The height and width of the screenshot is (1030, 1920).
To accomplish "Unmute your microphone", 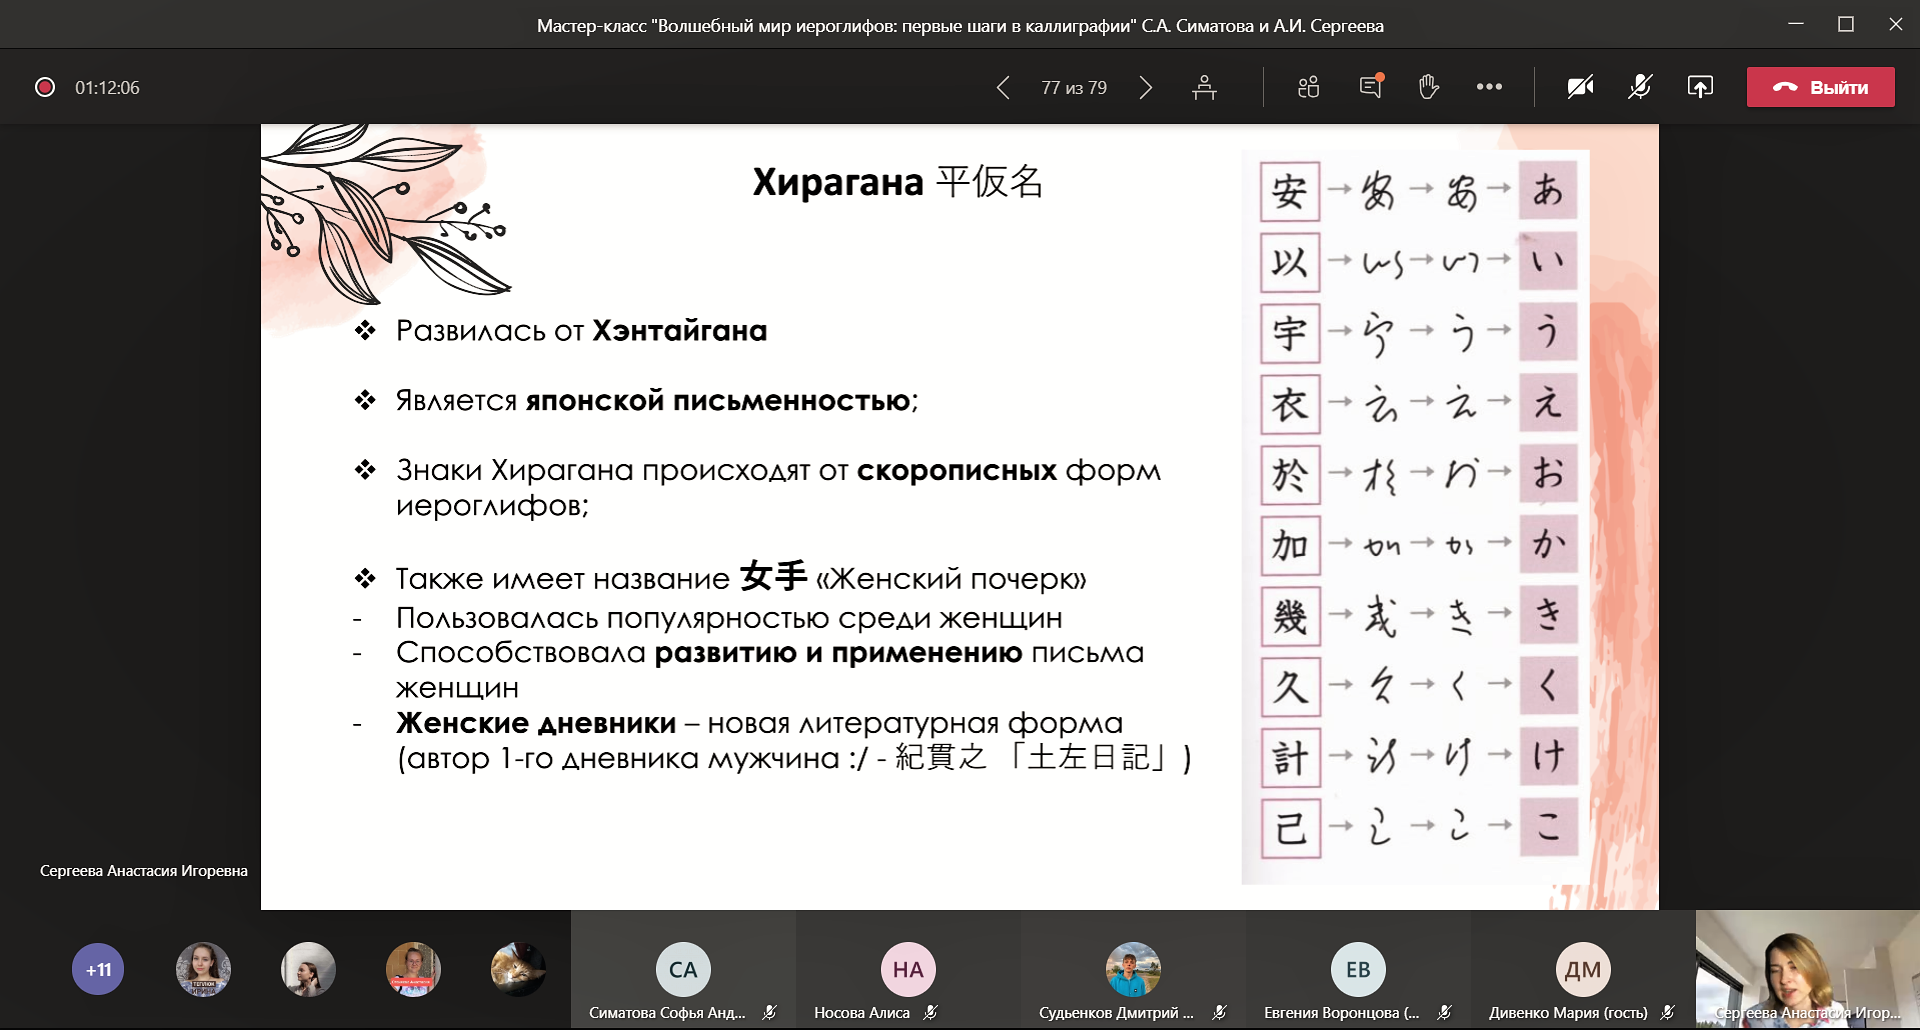I will [1637, 87].
